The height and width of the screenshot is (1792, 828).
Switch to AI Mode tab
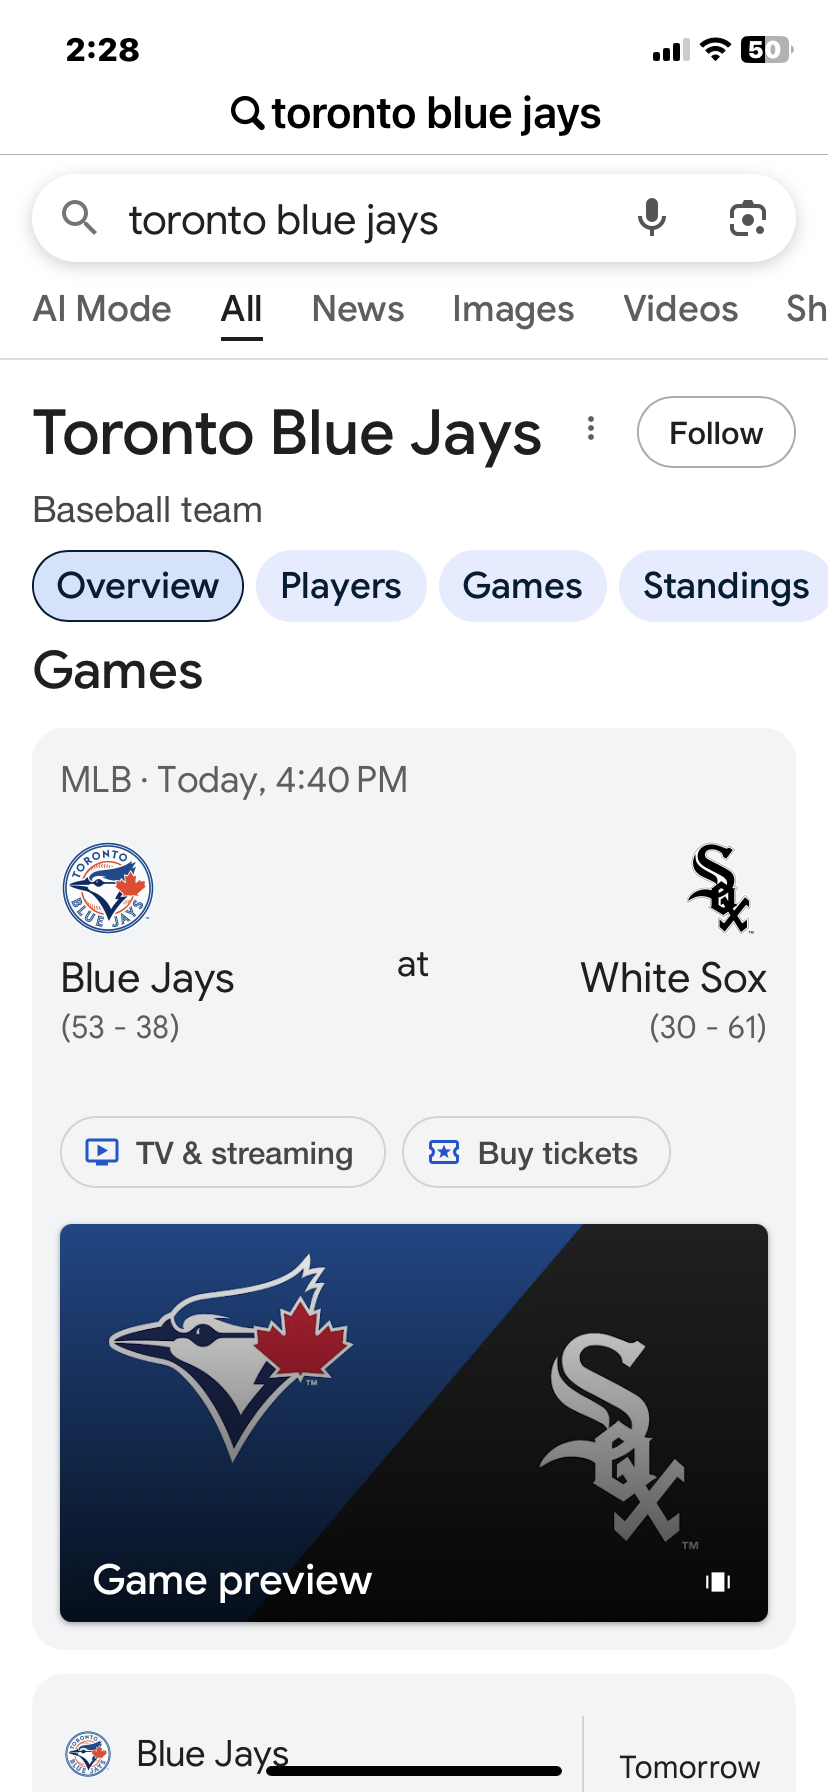[x=102, y=309]
